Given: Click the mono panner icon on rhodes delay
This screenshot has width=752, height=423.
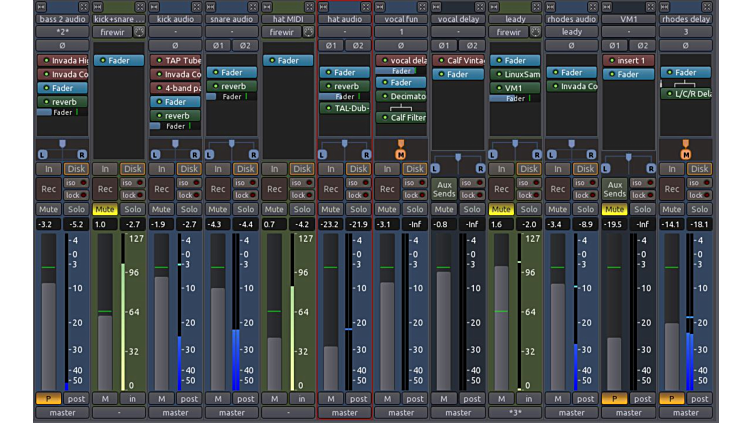Looking at the screenshot, I should coord(686,153).
